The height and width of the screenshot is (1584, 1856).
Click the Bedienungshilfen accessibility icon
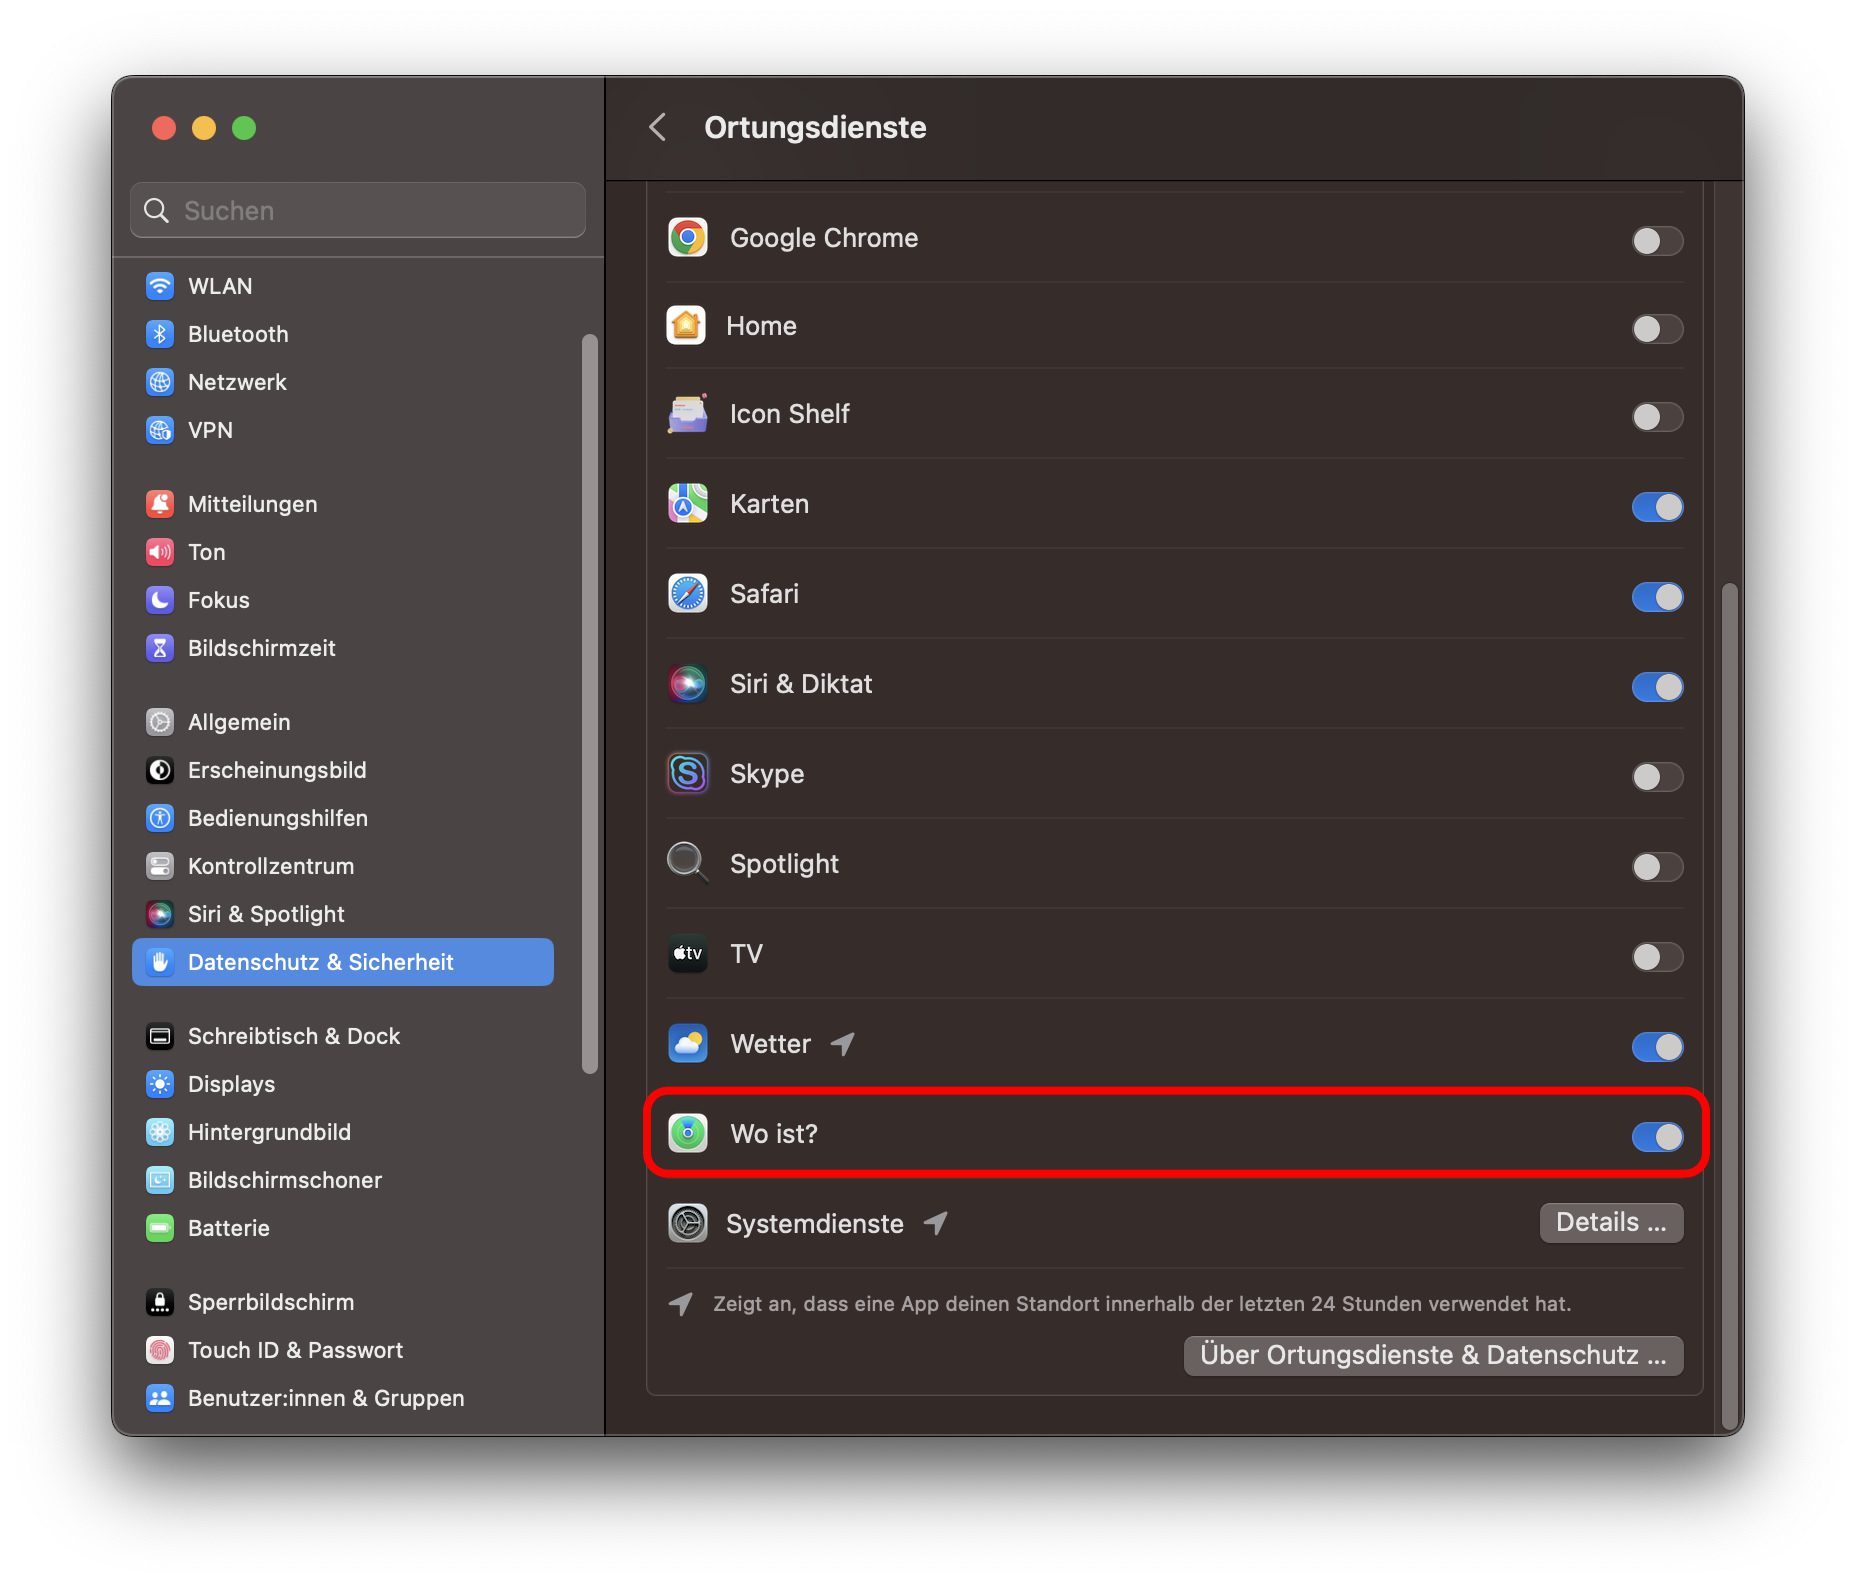(x=160, y=818)
